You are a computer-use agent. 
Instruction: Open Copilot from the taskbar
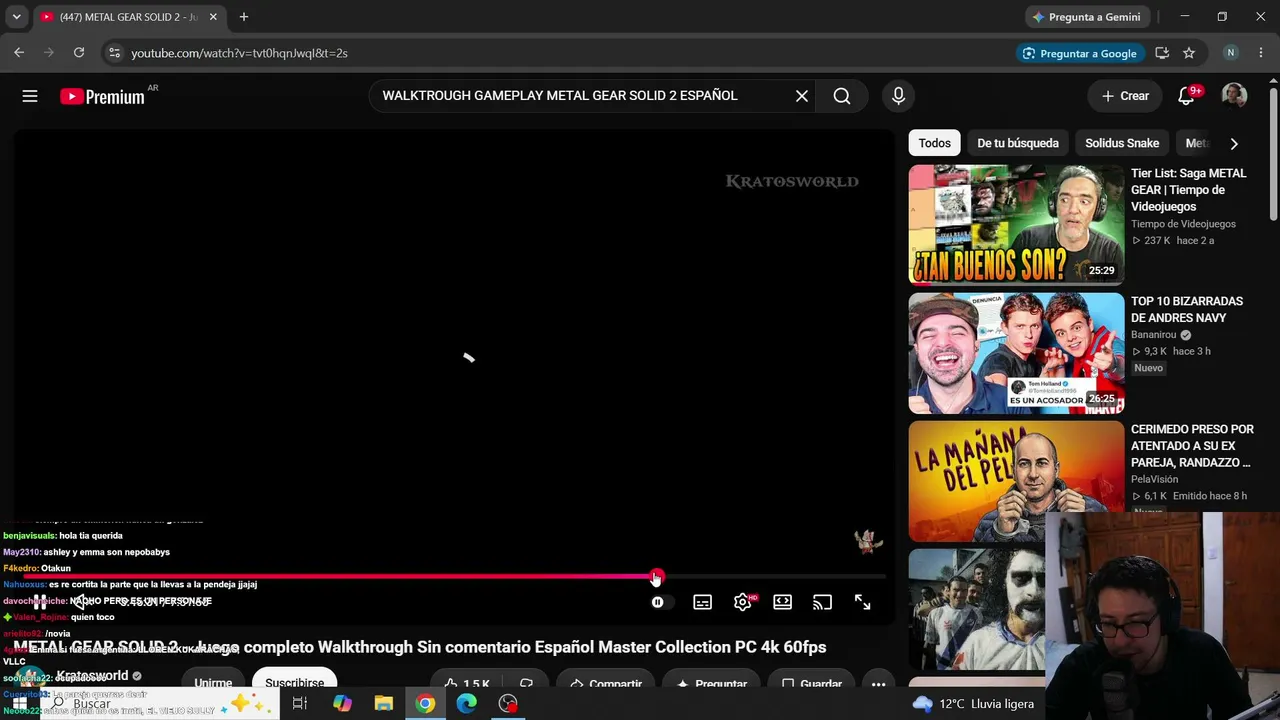pos(342,704)
